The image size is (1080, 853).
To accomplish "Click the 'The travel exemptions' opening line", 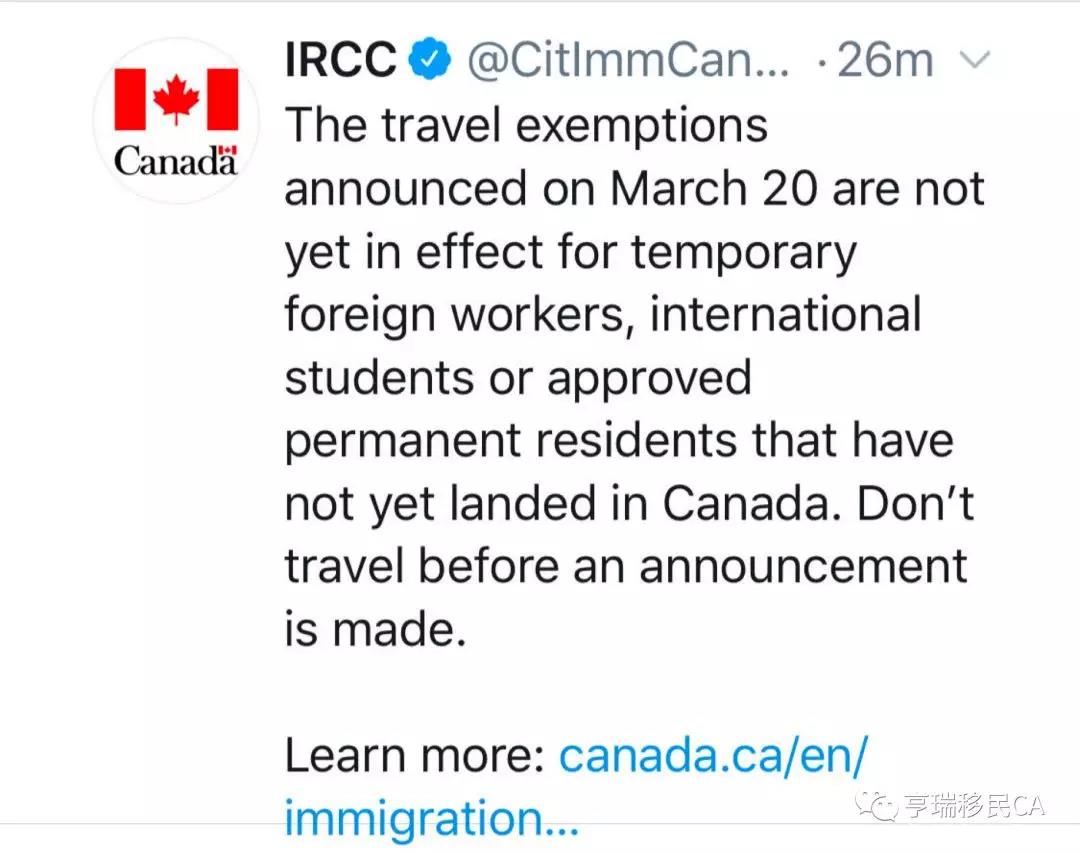I will click(526, 125).
